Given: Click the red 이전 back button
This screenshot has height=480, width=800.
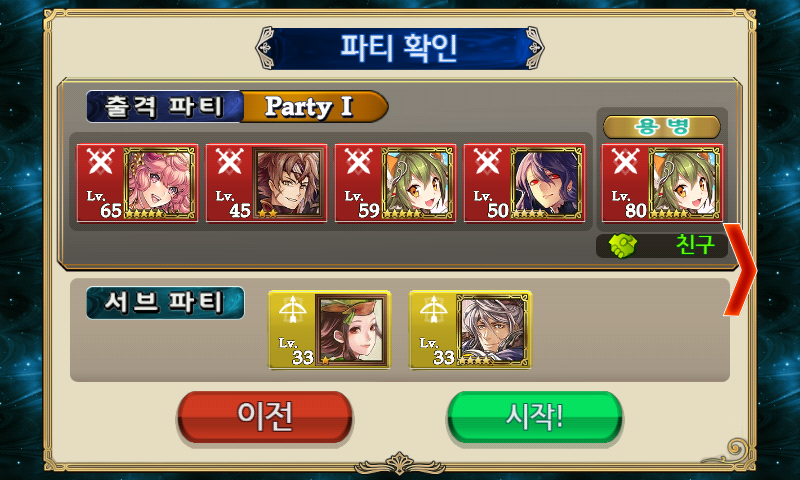Looking at the screenshot, I should [265, 417].
